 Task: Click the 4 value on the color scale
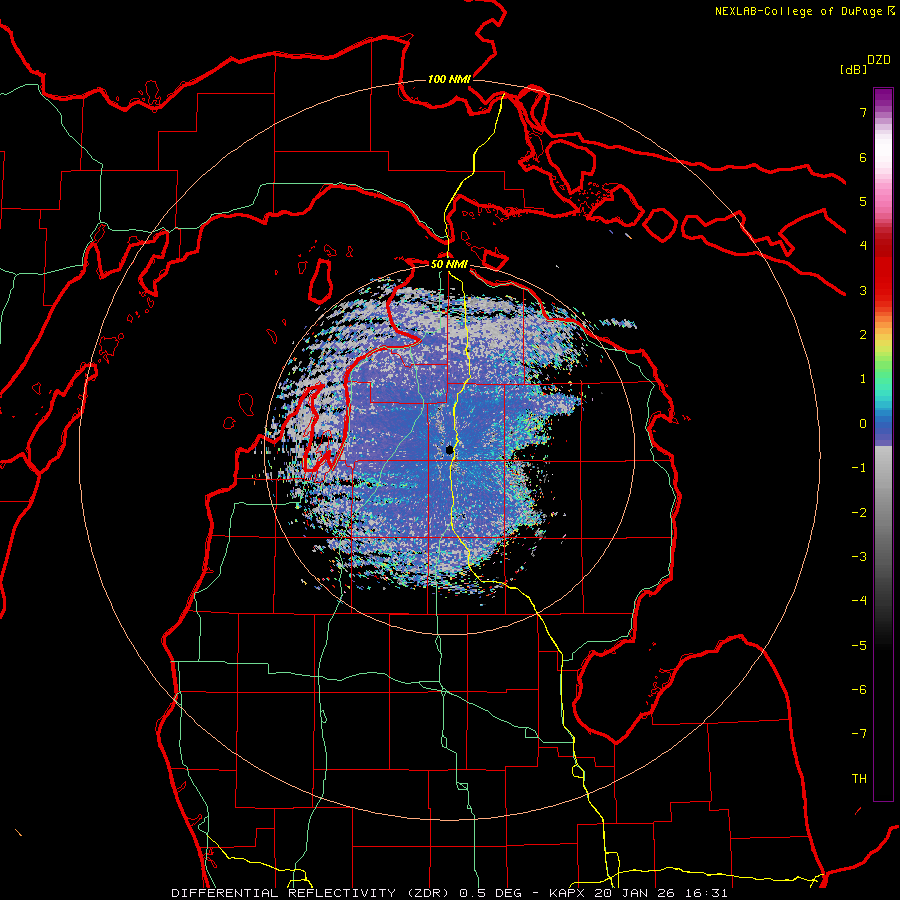coord(863,246)
